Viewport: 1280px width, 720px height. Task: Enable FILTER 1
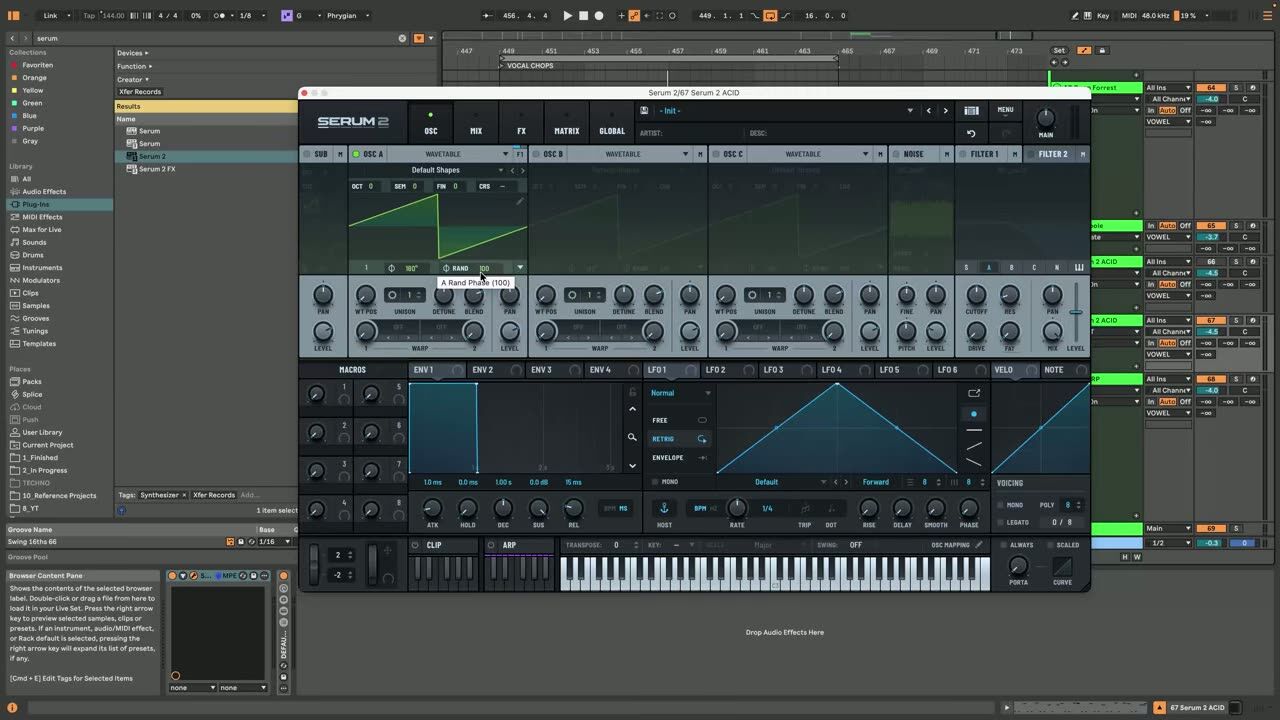(963, 154)
